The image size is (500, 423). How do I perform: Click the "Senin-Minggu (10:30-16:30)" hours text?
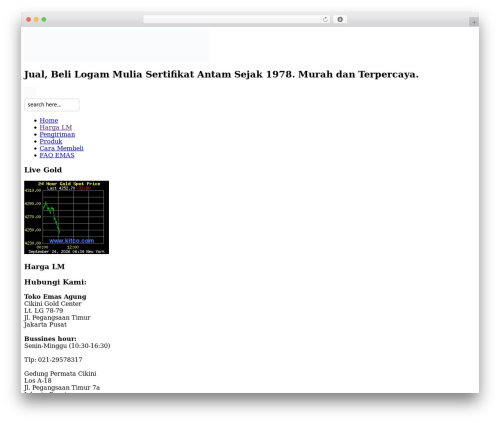click(x=67, y=345)
